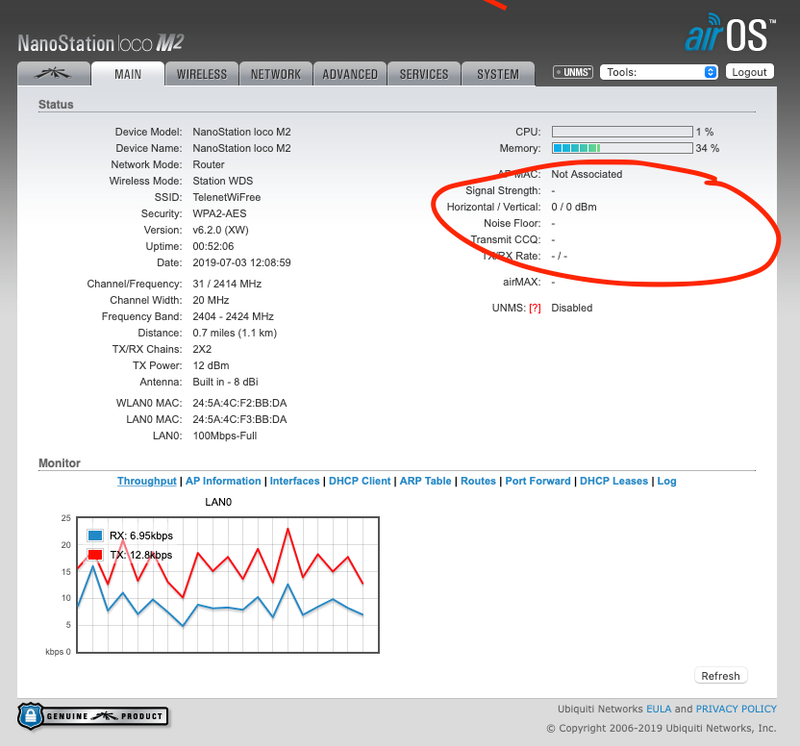Click the Refresh button
This screenshot has height=746, width=800.
tap(720, 676)
